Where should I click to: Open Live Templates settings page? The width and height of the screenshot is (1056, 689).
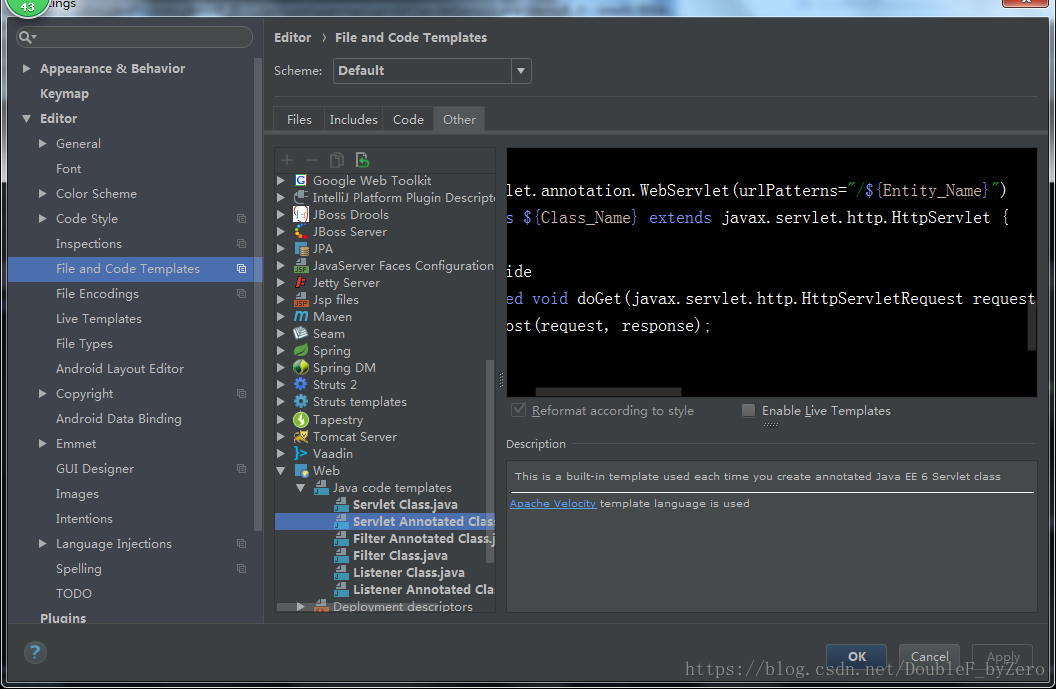[x=99, y=319]
